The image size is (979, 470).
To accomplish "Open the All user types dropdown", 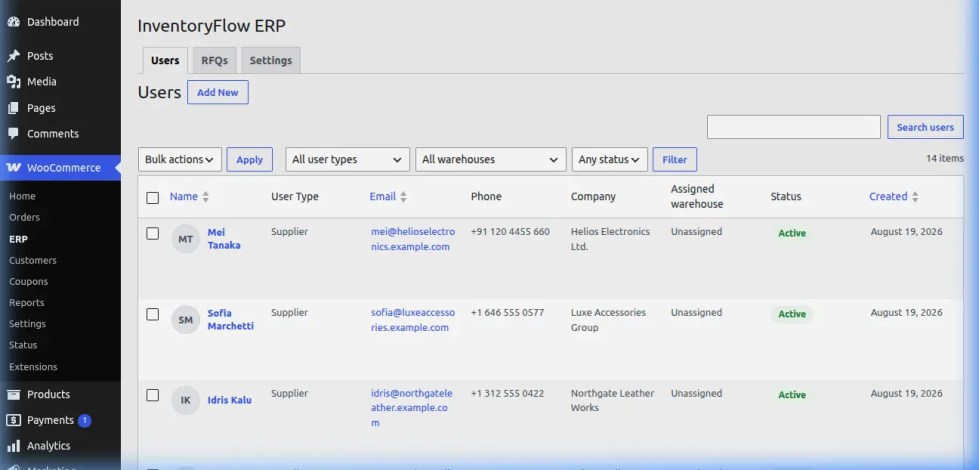I will tap(347, 159).
